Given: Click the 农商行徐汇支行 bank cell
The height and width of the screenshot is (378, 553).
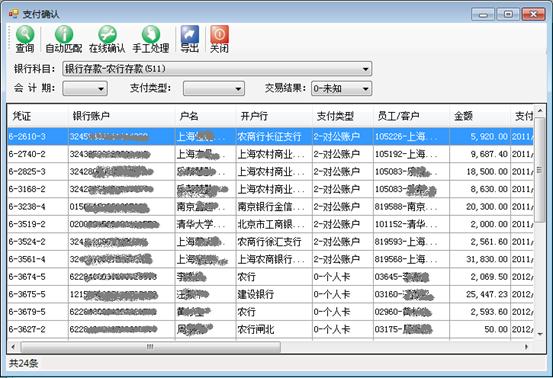Looking at the screenshot, I should click(x=274, y=242).
